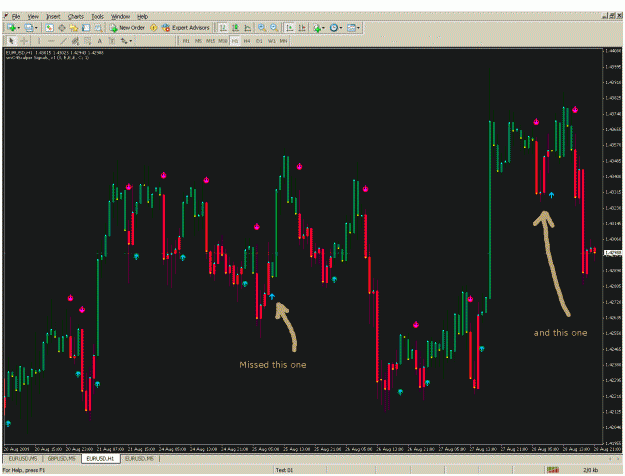Screen dimensions: 625x476
Task: Show the Market Watch window
Action: tap(49, 28)
